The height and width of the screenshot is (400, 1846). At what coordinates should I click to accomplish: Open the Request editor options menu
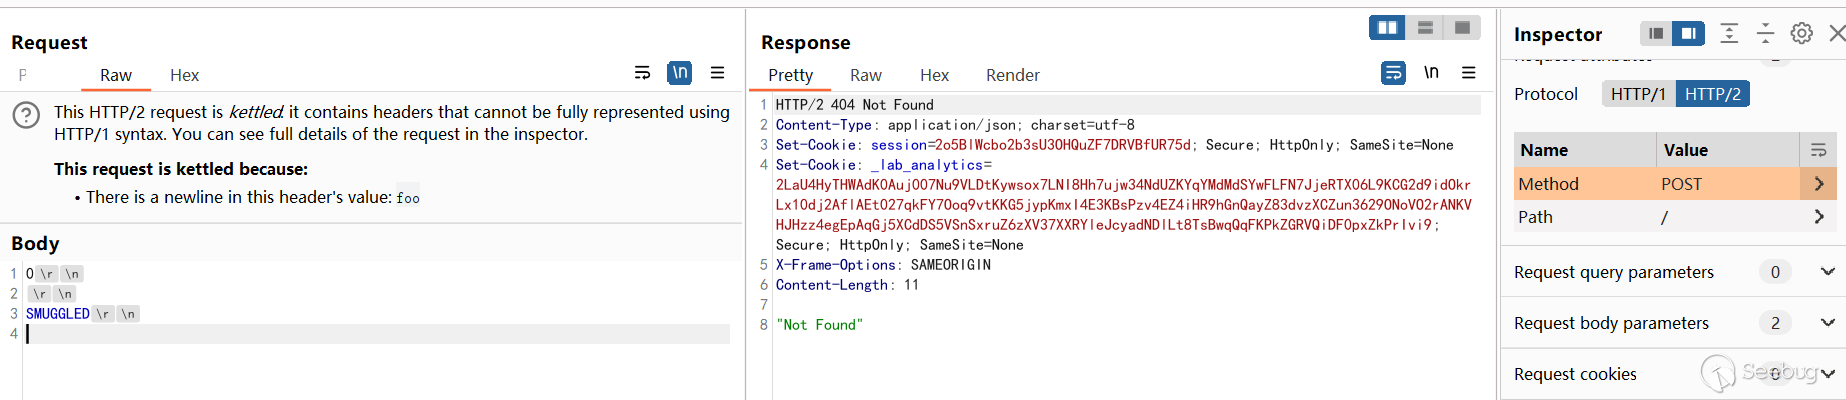point(717,73)
